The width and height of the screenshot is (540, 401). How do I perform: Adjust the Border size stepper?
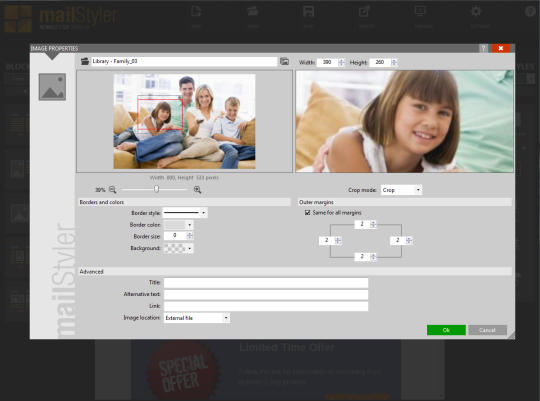pos(189,236)
